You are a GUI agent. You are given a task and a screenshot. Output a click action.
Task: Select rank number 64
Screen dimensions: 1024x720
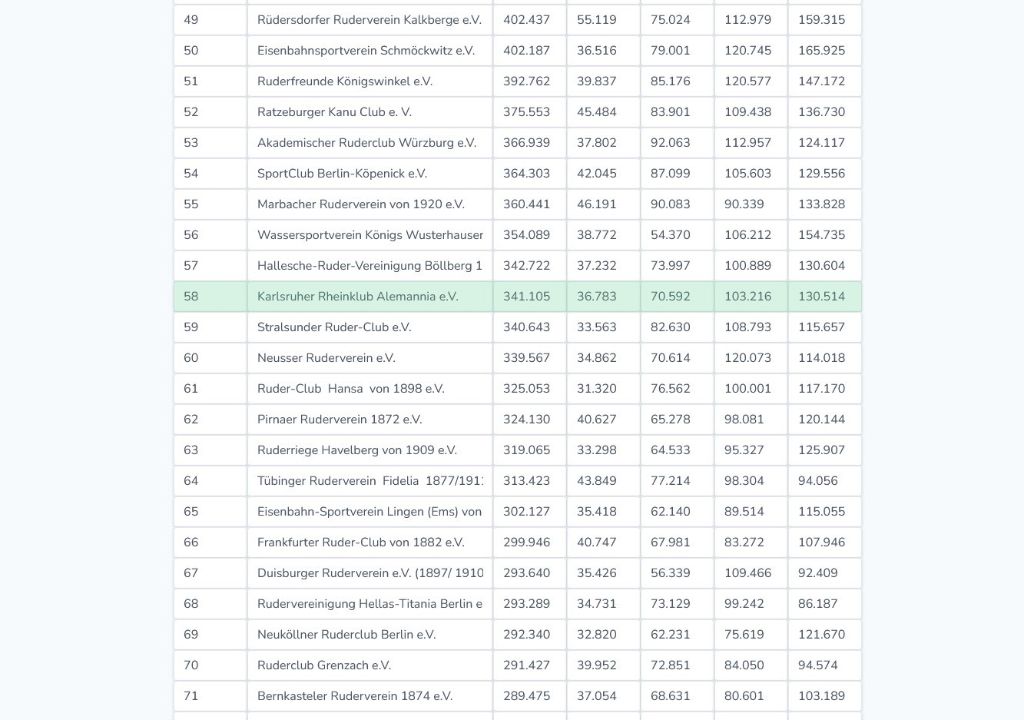pos(191,480)
